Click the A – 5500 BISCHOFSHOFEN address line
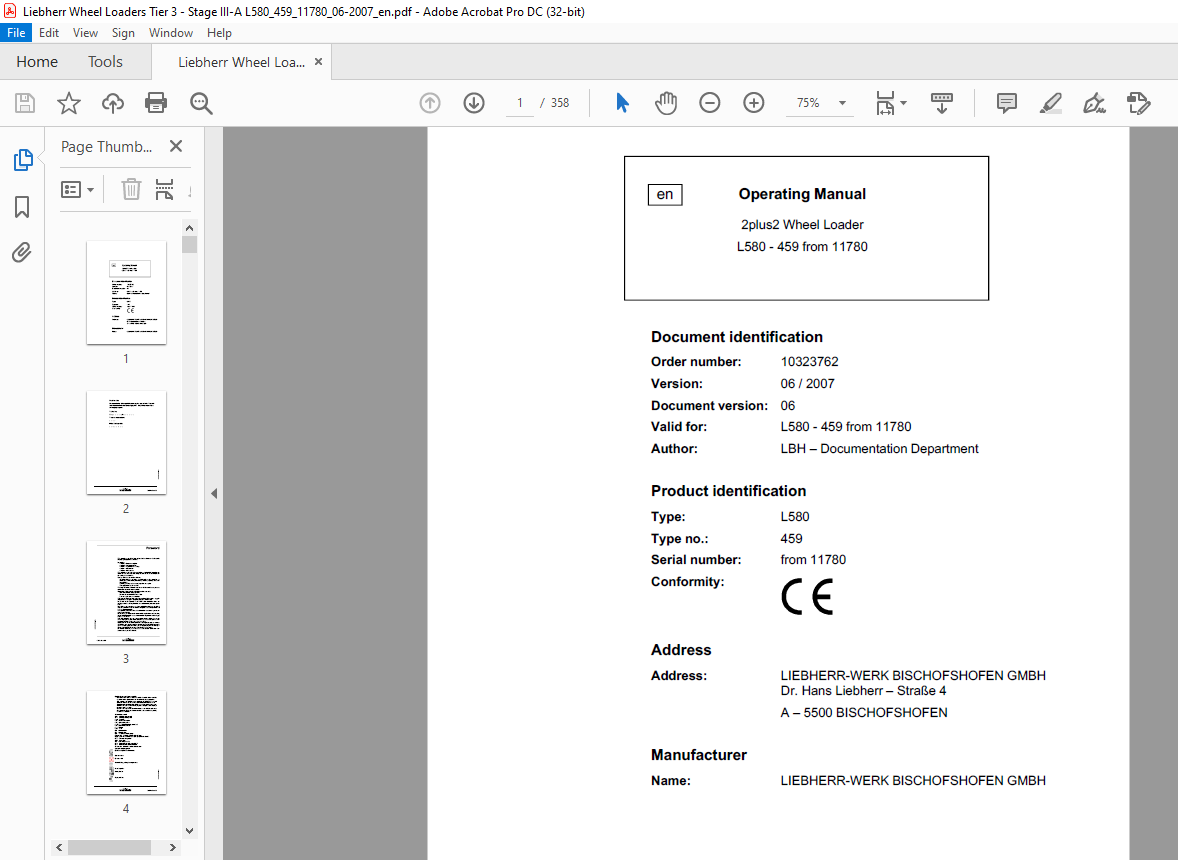The width and height of the screenshot is (1178, 860). [864, 713]
